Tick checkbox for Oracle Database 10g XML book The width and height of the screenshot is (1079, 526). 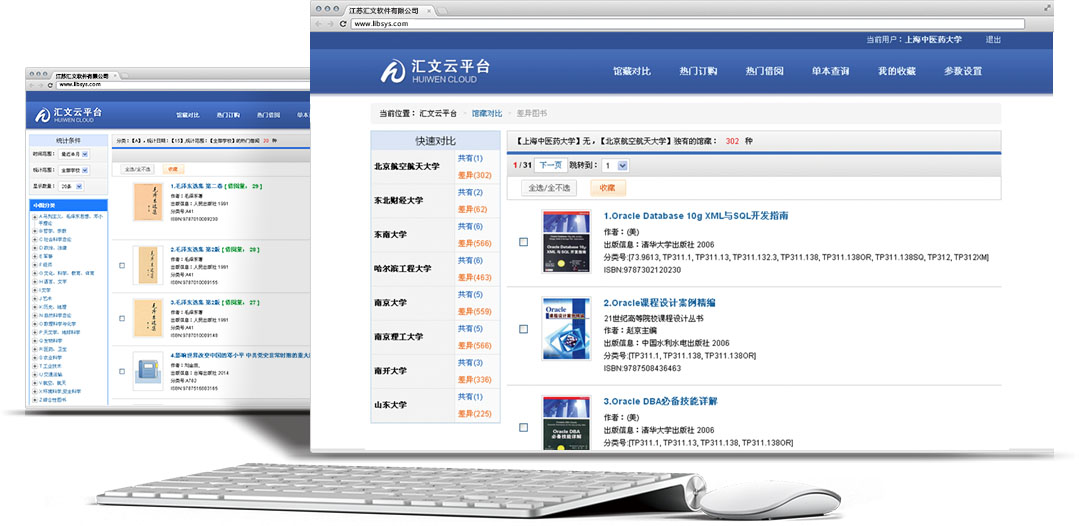(x=524, y=242)
